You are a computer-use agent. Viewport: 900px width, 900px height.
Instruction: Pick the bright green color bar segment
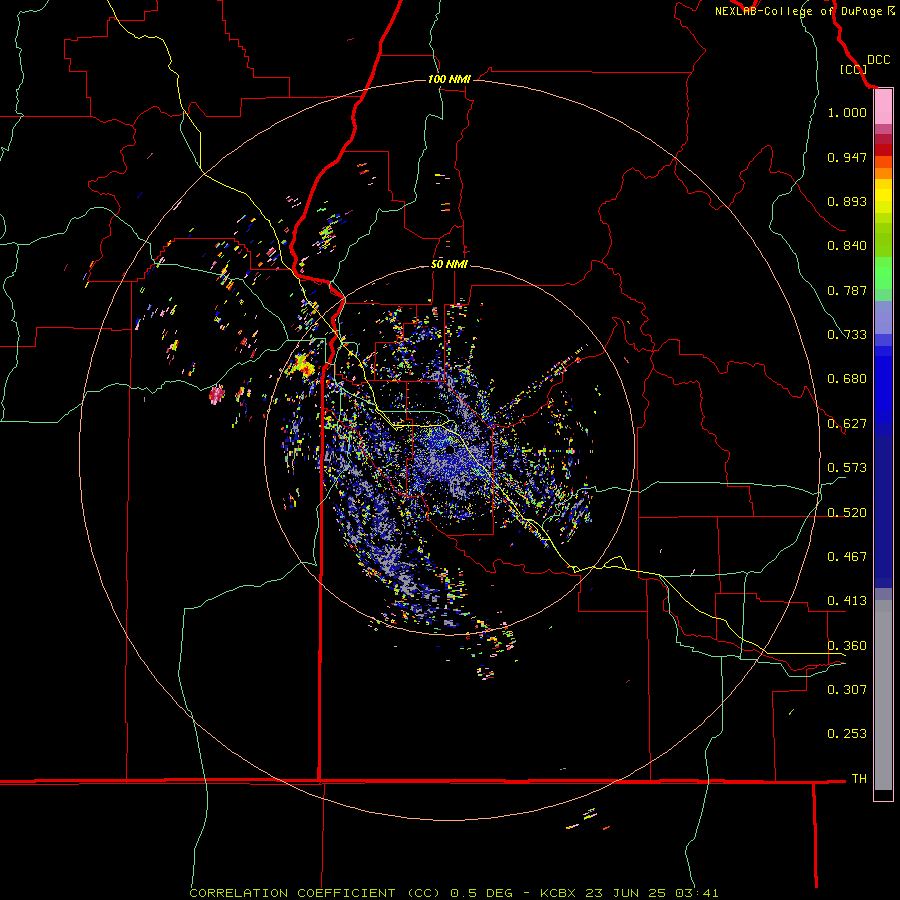(x=883, y=273)
